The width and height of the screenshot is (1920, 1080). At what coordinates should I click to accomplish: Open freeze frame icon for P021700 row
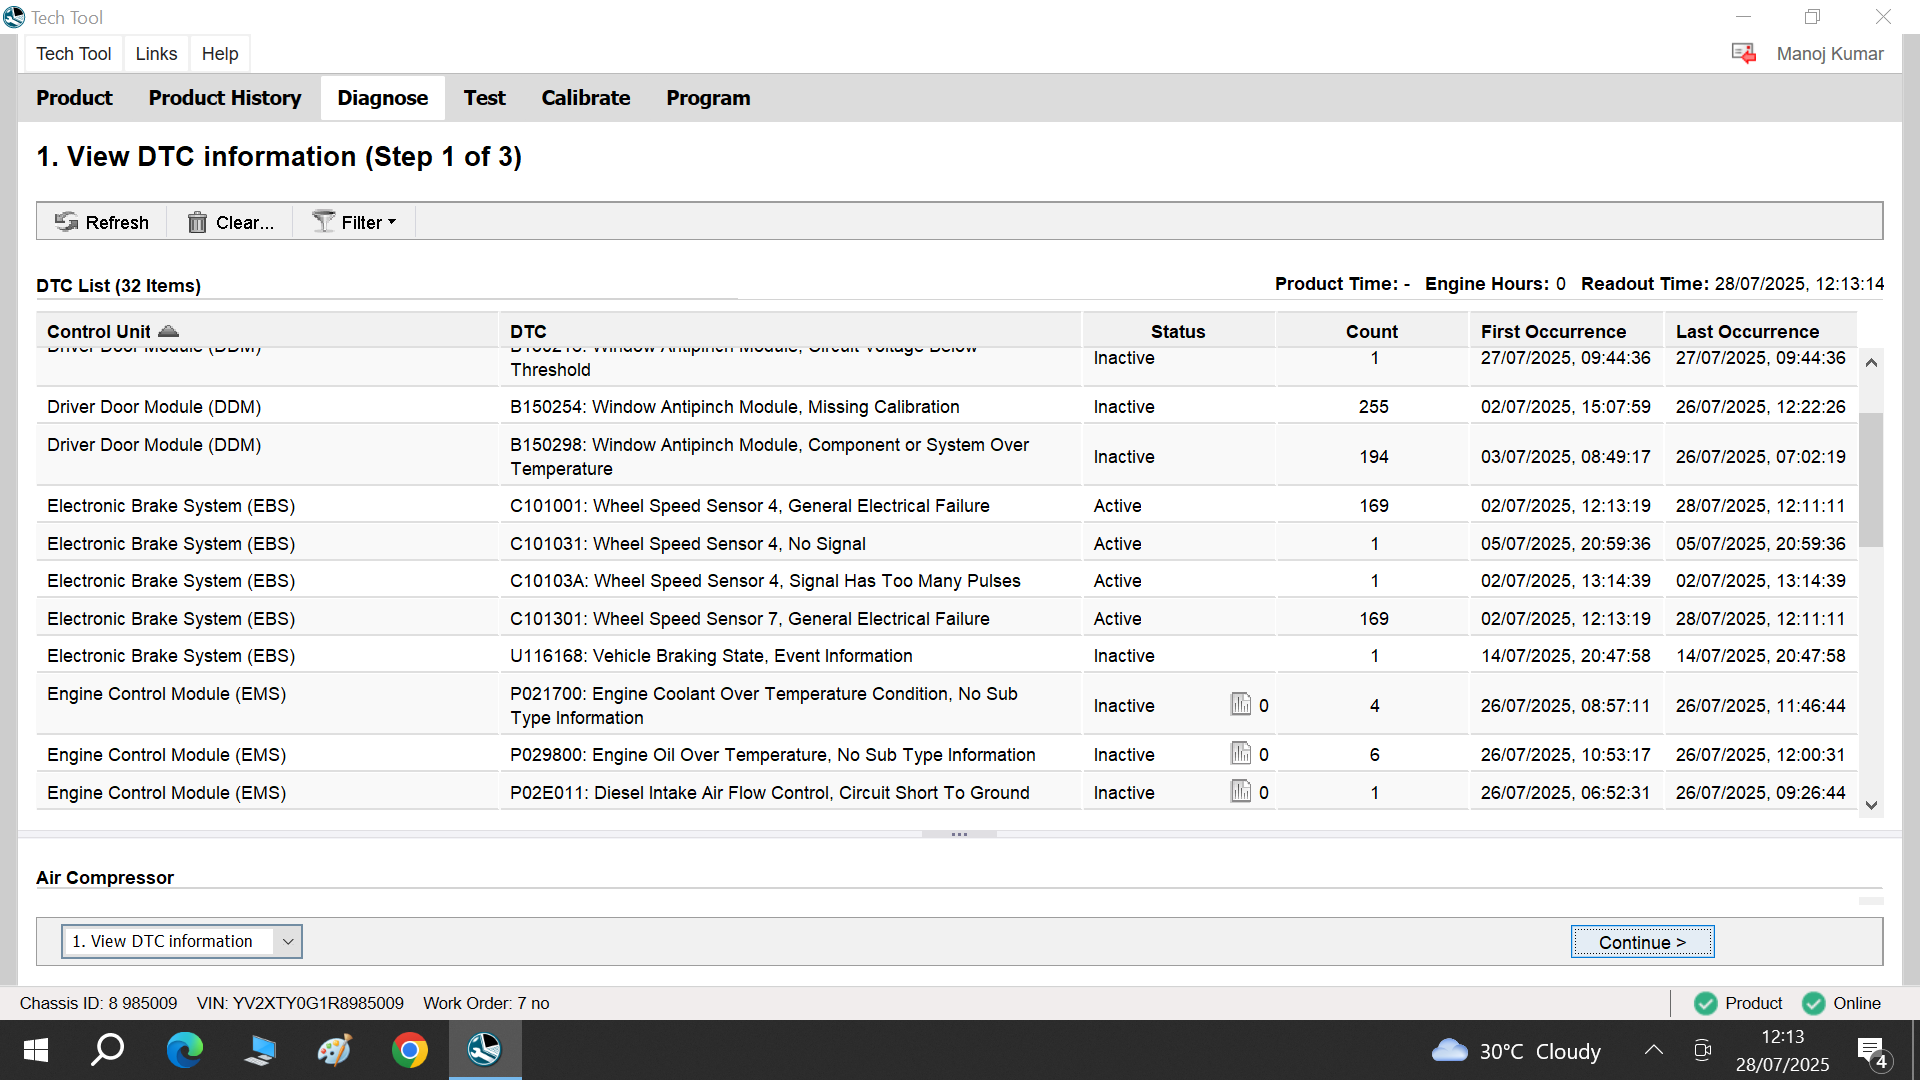pyautogui.click(x=1241, y=705)
